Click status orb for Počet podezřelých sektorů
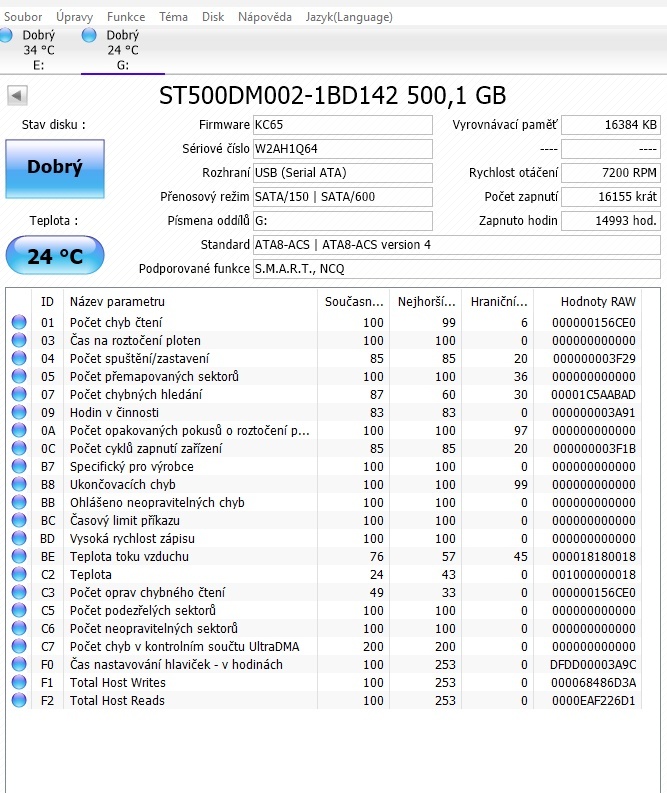The height and width of the screenshot is (793, 667). click(x=19, y=610)
